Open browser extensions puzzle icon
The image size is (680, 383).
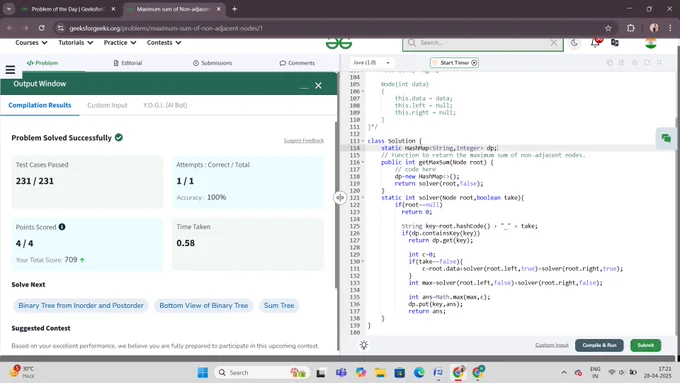[631, 28]
